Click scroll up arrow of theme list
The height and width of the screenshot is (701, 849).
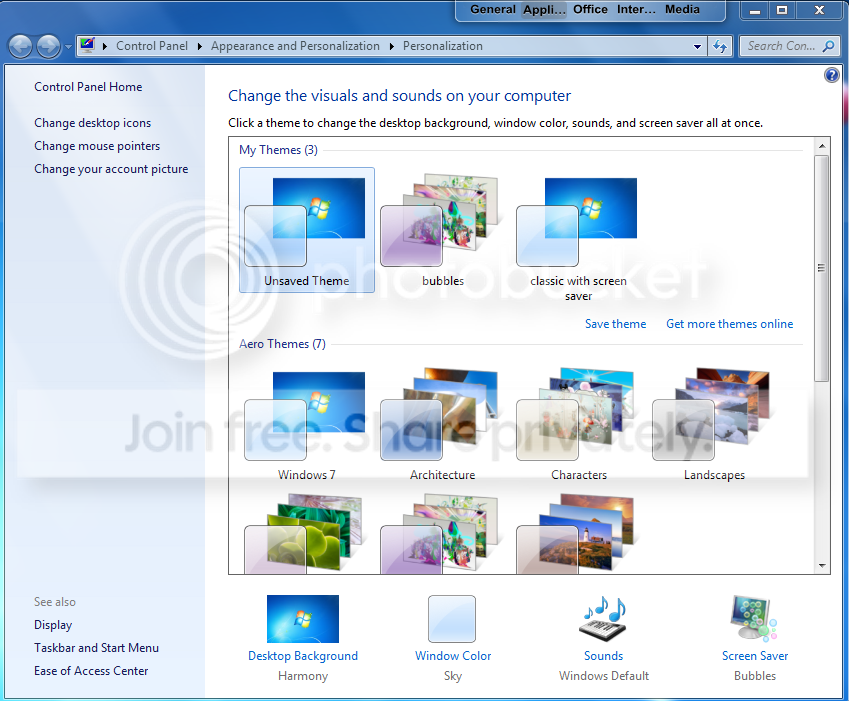coord(821,146)
